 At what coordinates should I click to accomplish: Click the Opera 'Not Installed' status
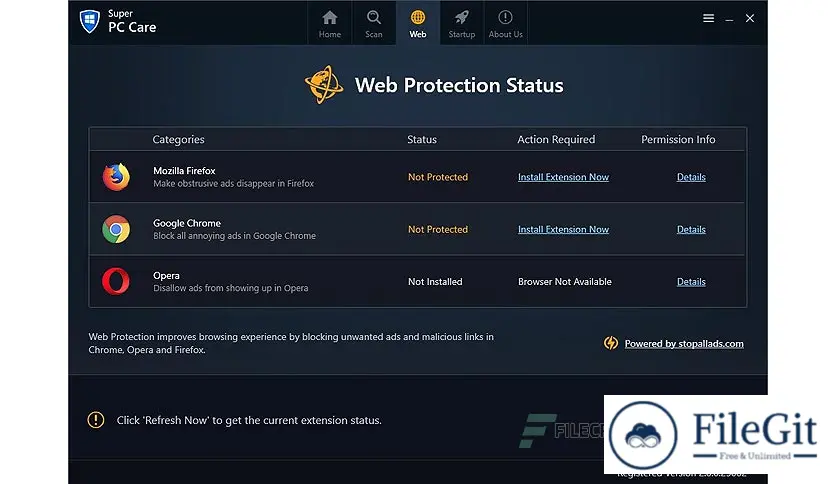435,281
